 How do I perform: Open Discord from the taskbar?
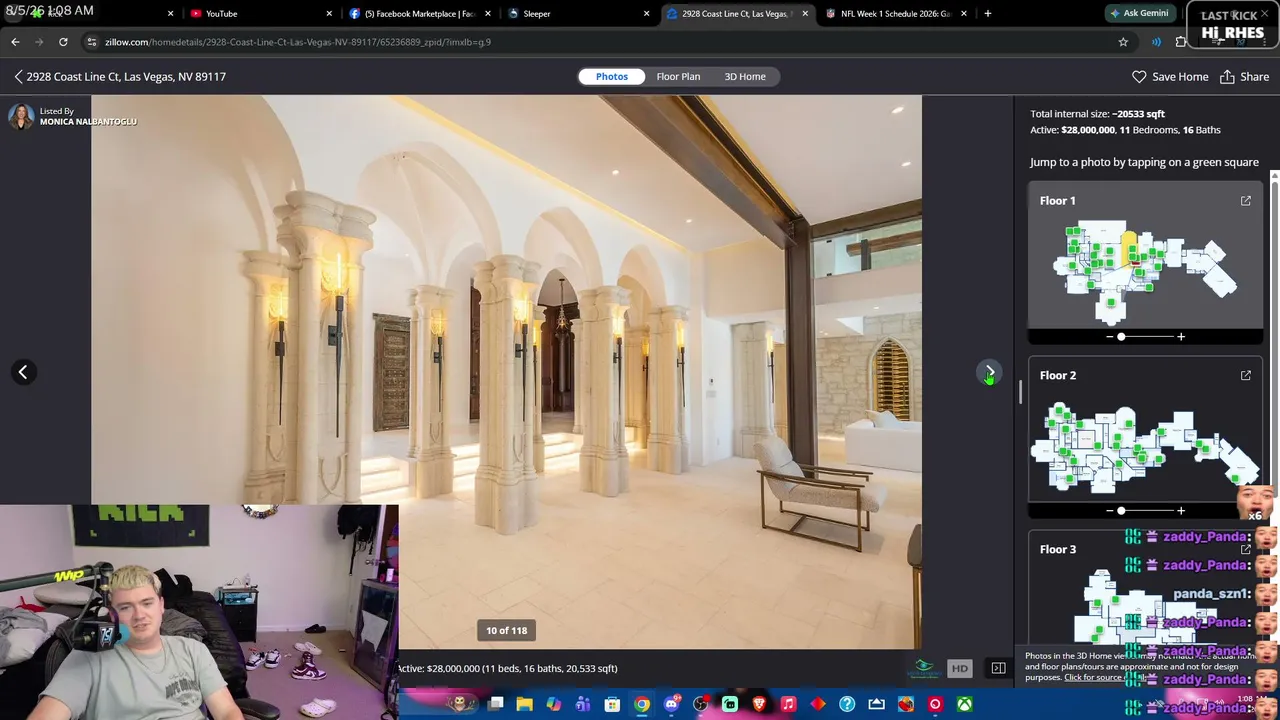671,704
